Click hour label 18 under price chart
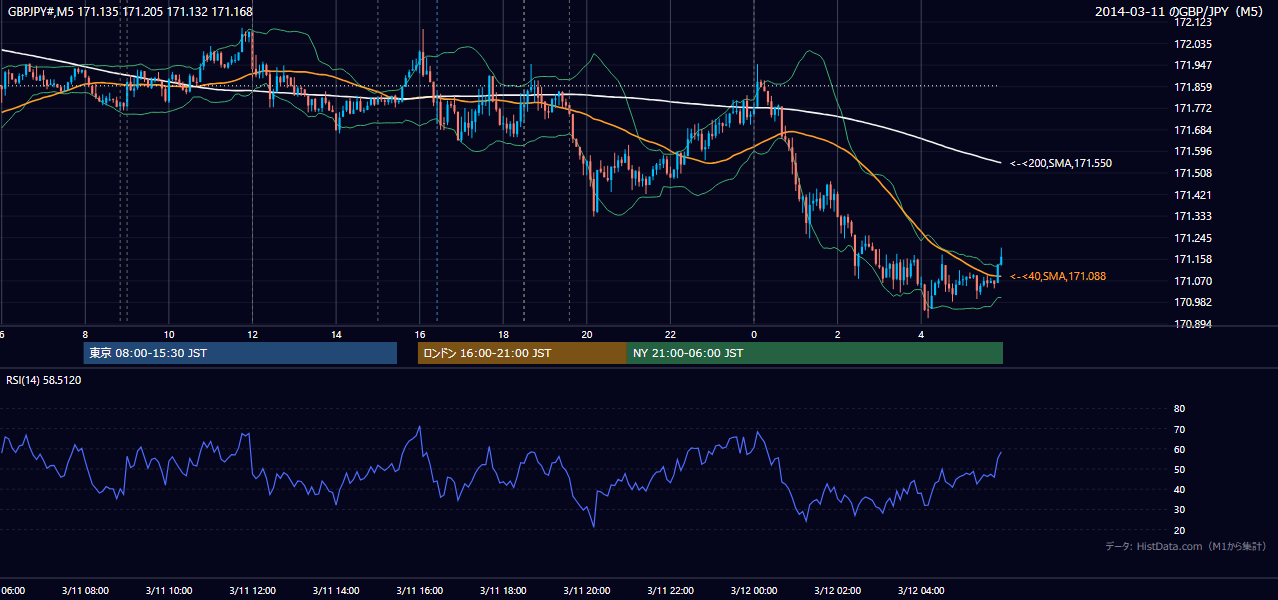This screenshot has width=1278, height=600. pos(504,335)
